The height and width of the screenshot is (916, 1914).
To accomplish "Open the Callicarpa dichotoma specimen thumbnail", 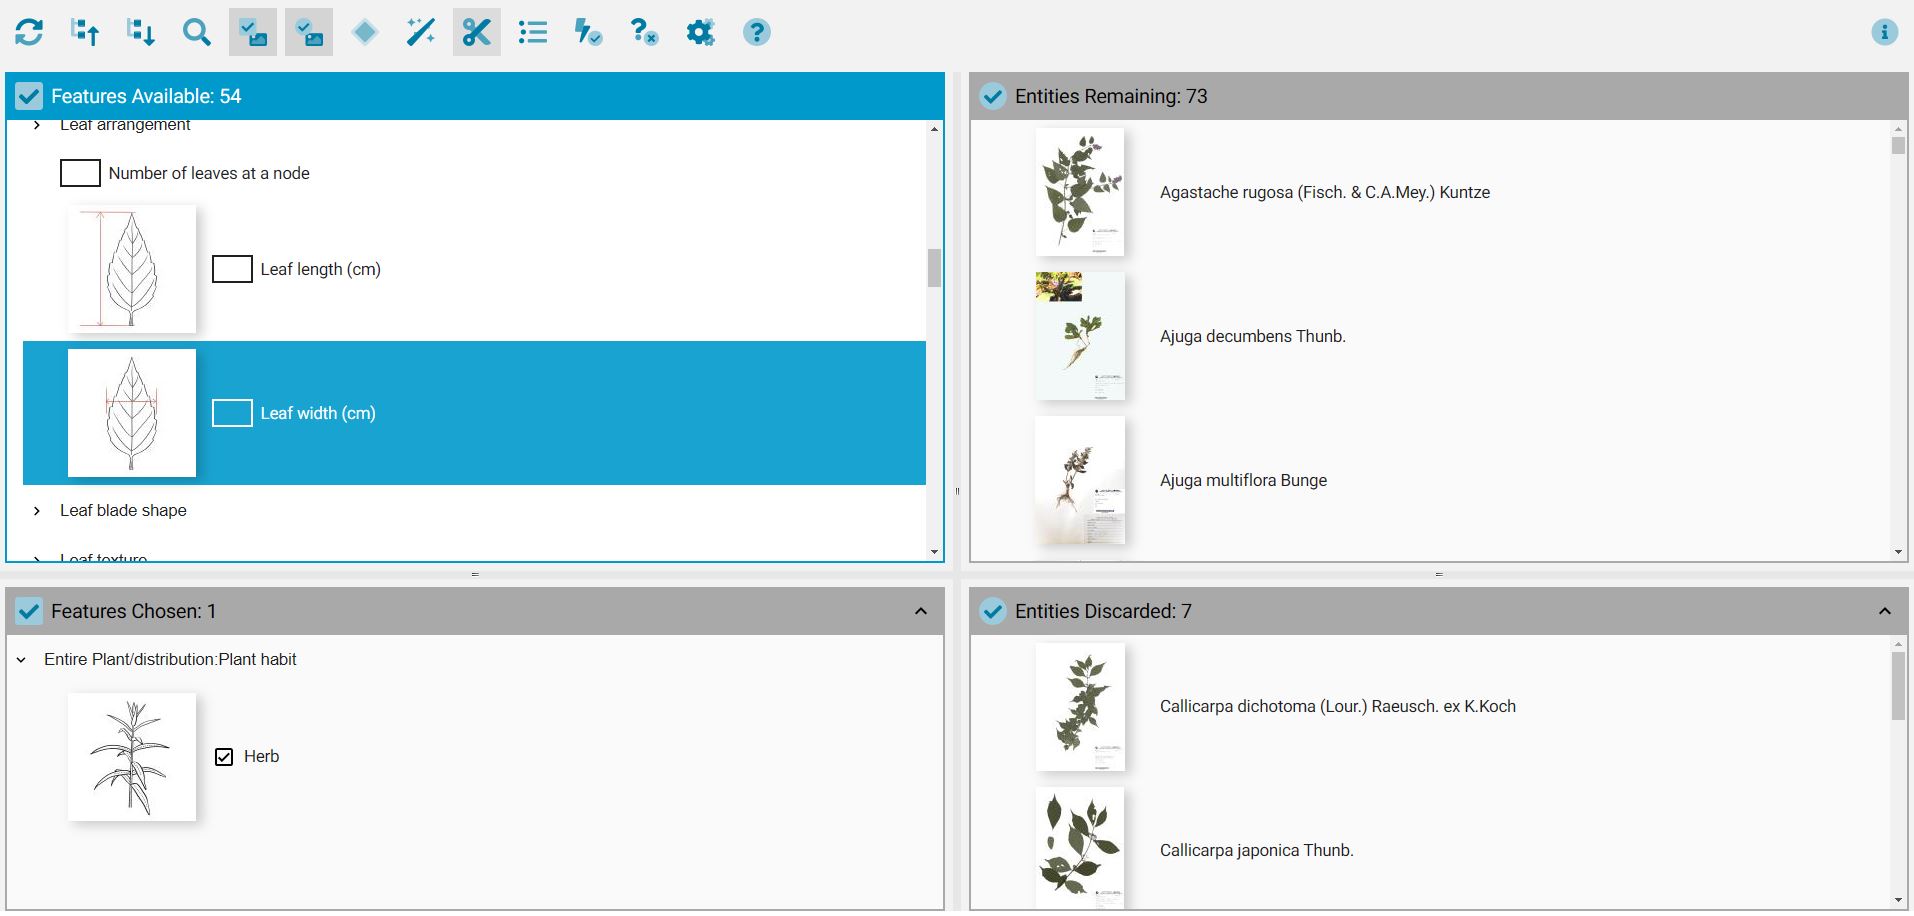I will (x=1080, y=707).
